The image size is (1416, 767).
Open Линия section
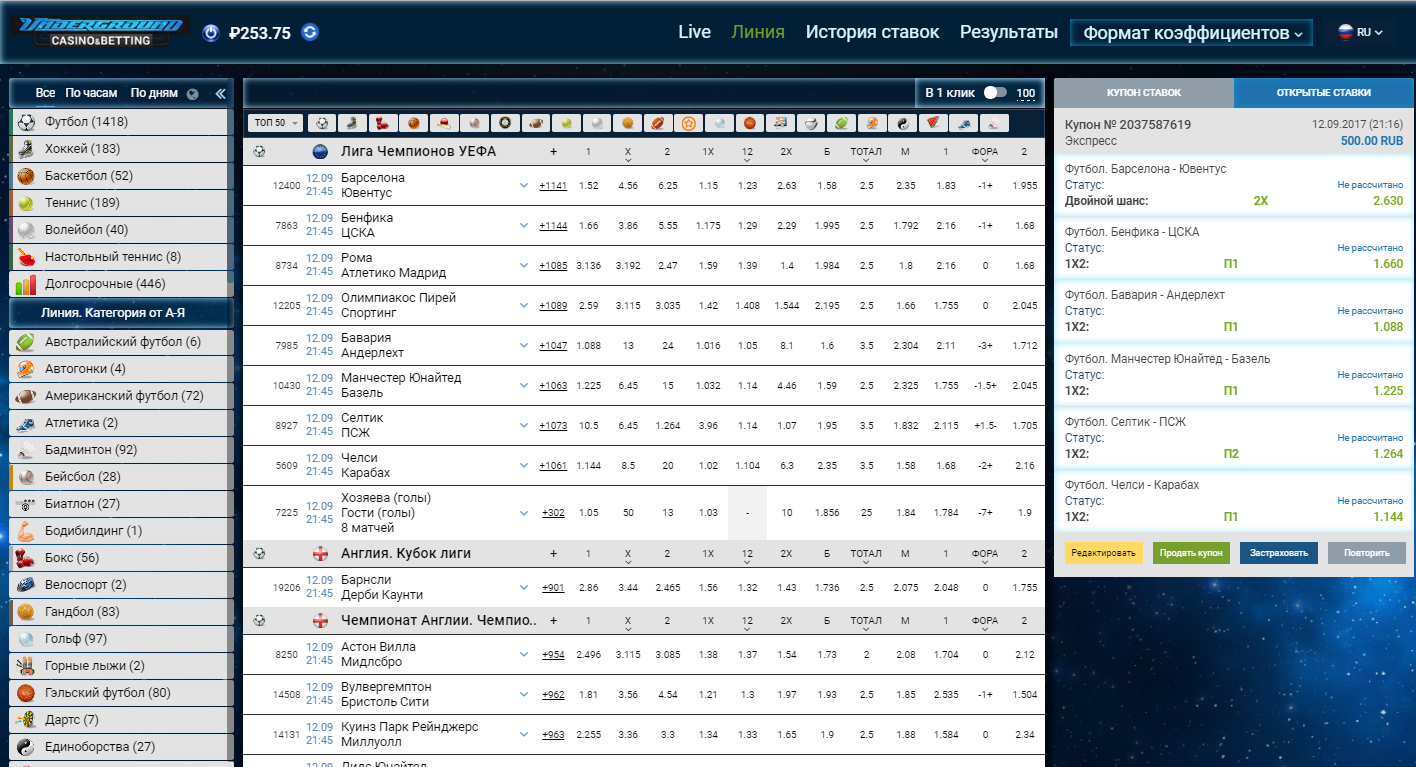click(x=758, y=32)
